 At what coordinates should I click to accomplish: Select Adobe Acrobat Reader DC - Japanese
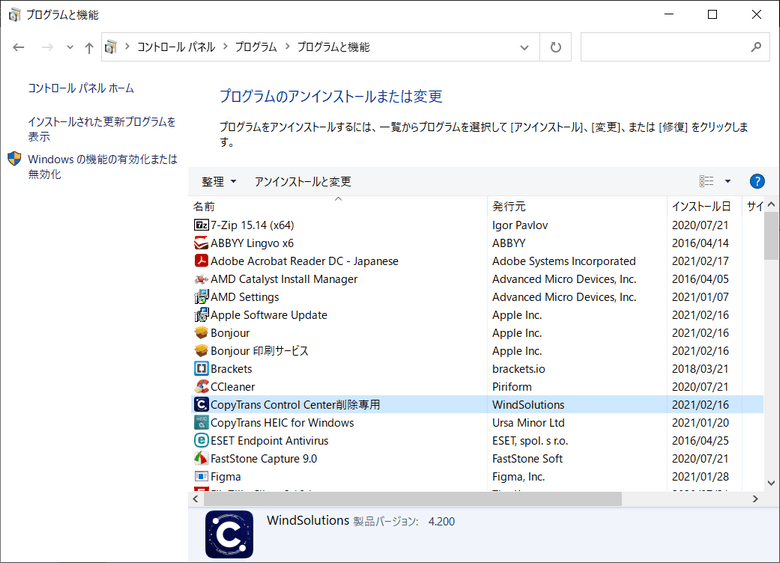click(x=478, y=261)
